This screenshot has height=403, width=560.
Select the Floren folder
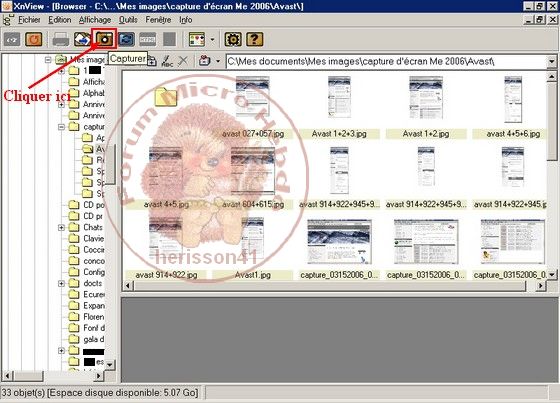click(x=86, y=317)
